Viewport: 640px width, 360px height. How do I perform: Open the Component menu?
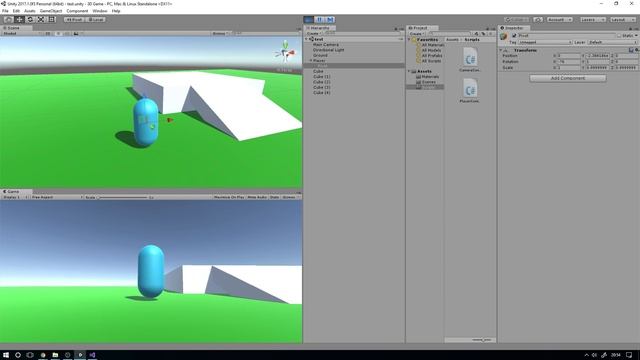77,11
